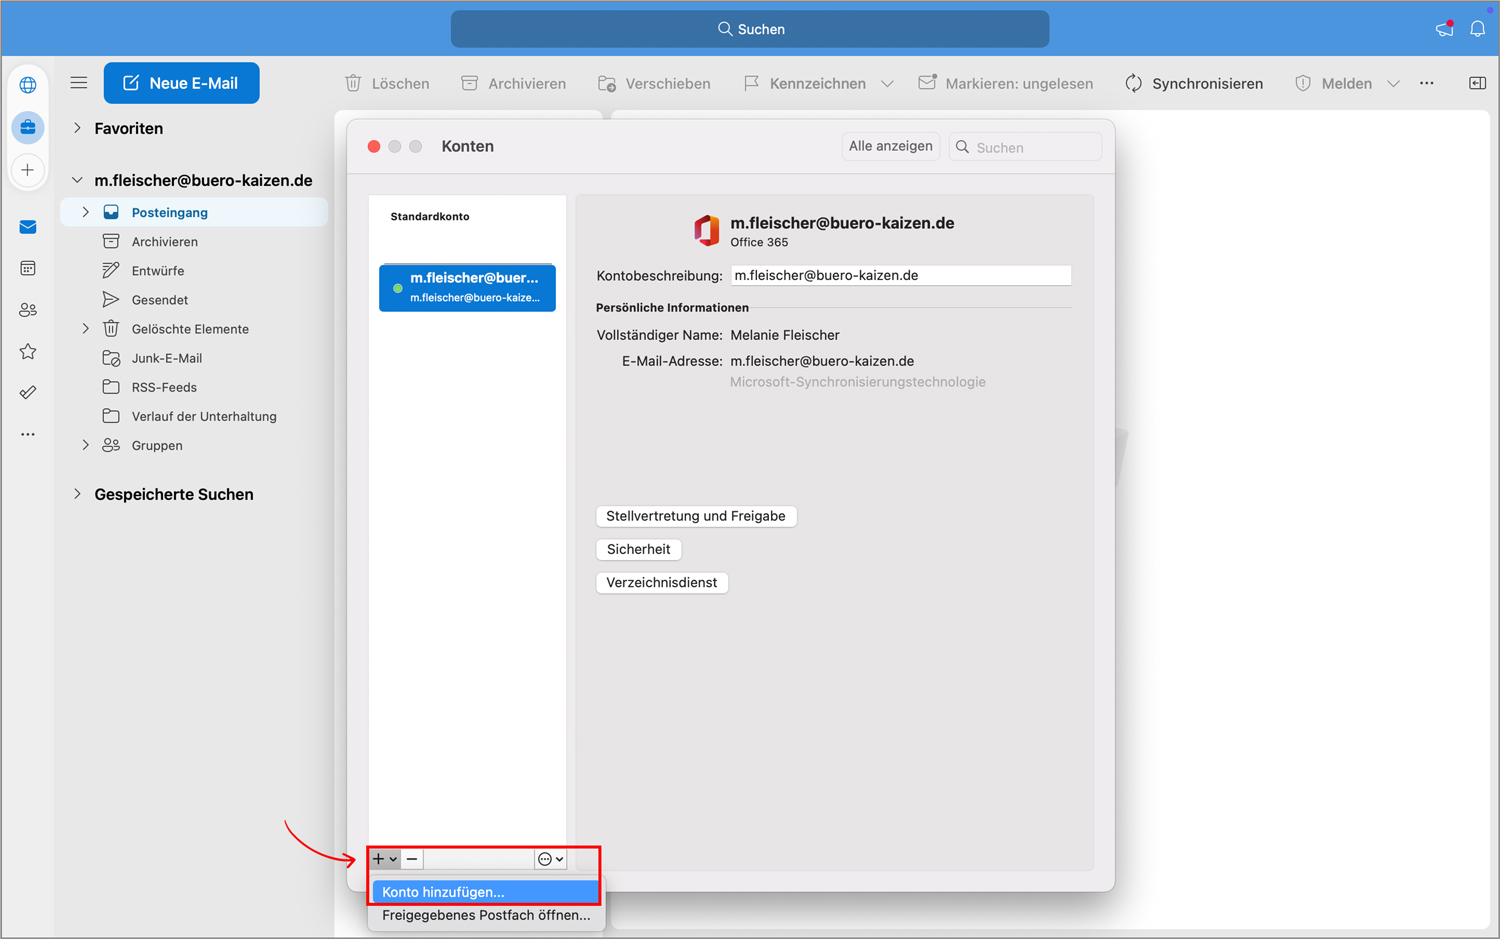Click the Archivieren icon in the toolbar

click(x=469, y=83)
